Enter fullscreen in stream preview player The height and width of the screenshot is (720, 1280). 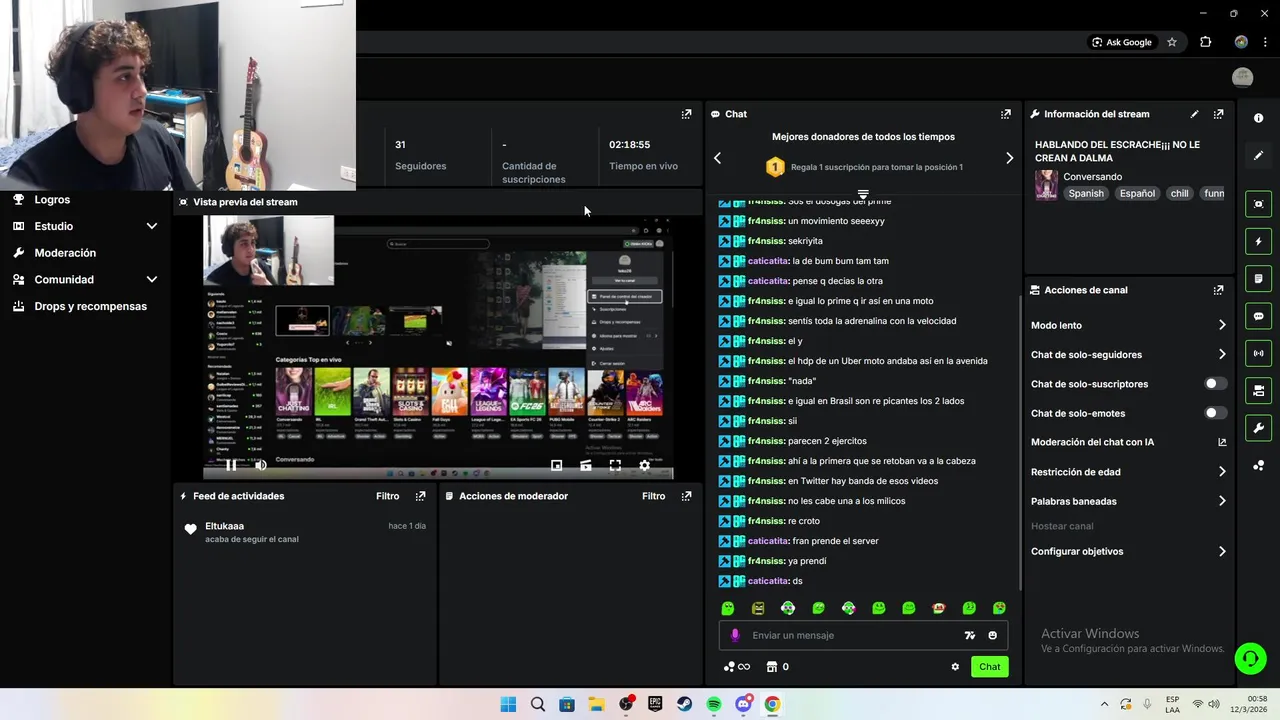tap(615, 465)
